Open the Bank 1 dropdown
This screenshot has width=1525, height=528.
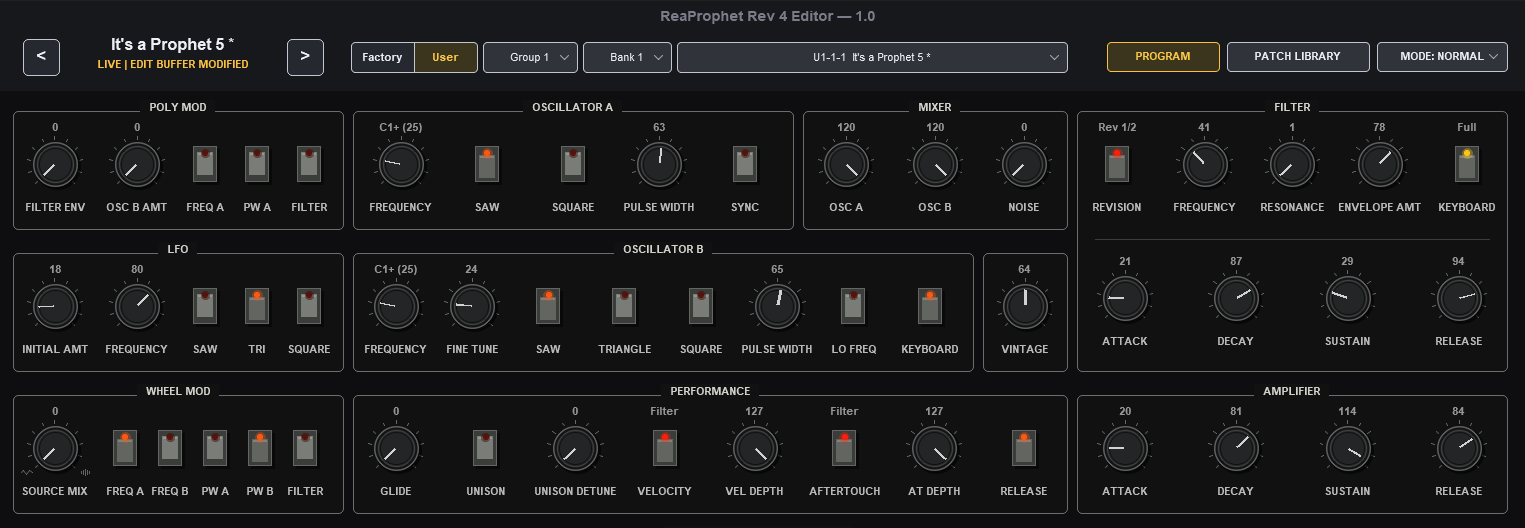[x=627, y=57]
